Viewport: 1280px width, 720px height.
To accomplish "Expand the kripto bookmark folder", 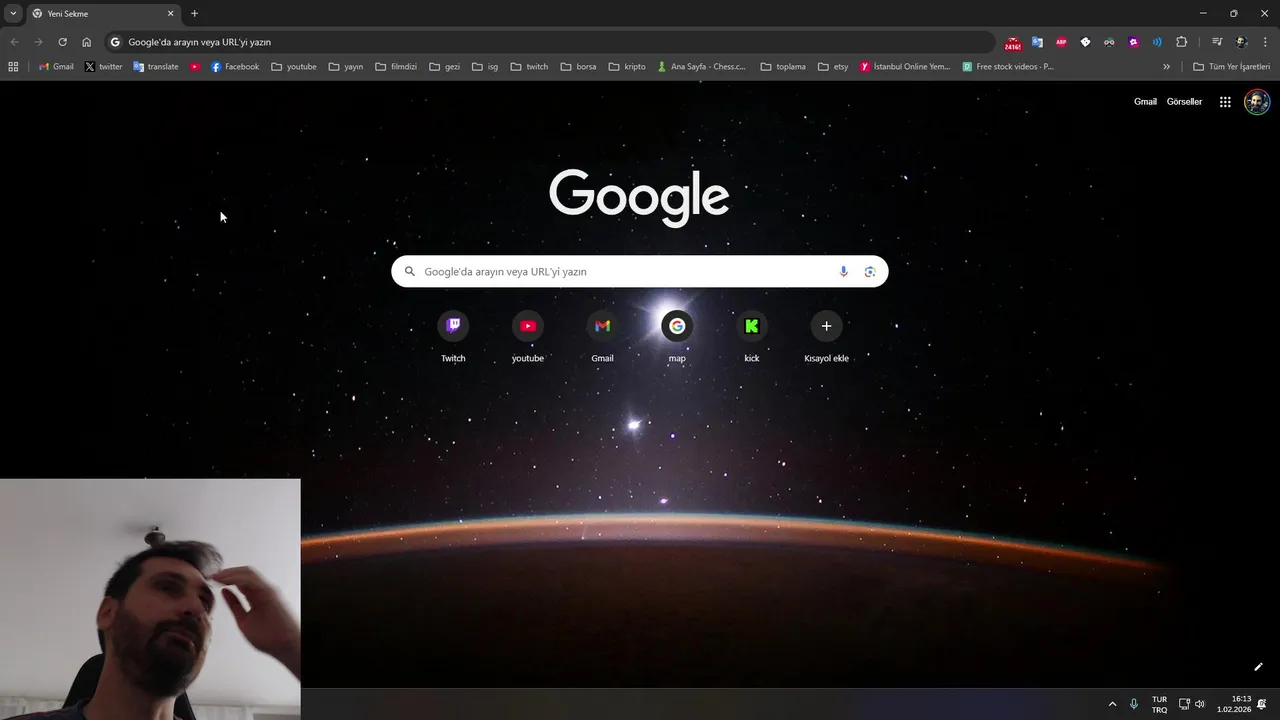I will 627,67.
